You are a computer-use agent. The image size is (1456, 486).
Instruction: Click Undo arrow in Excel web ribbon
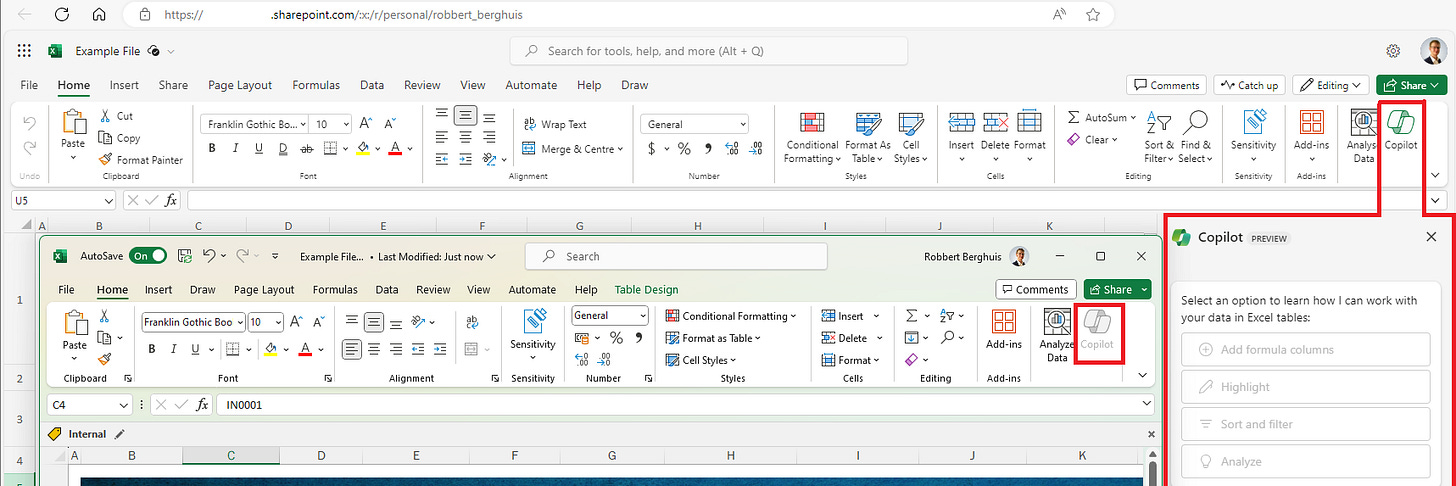tap(29, 124)
